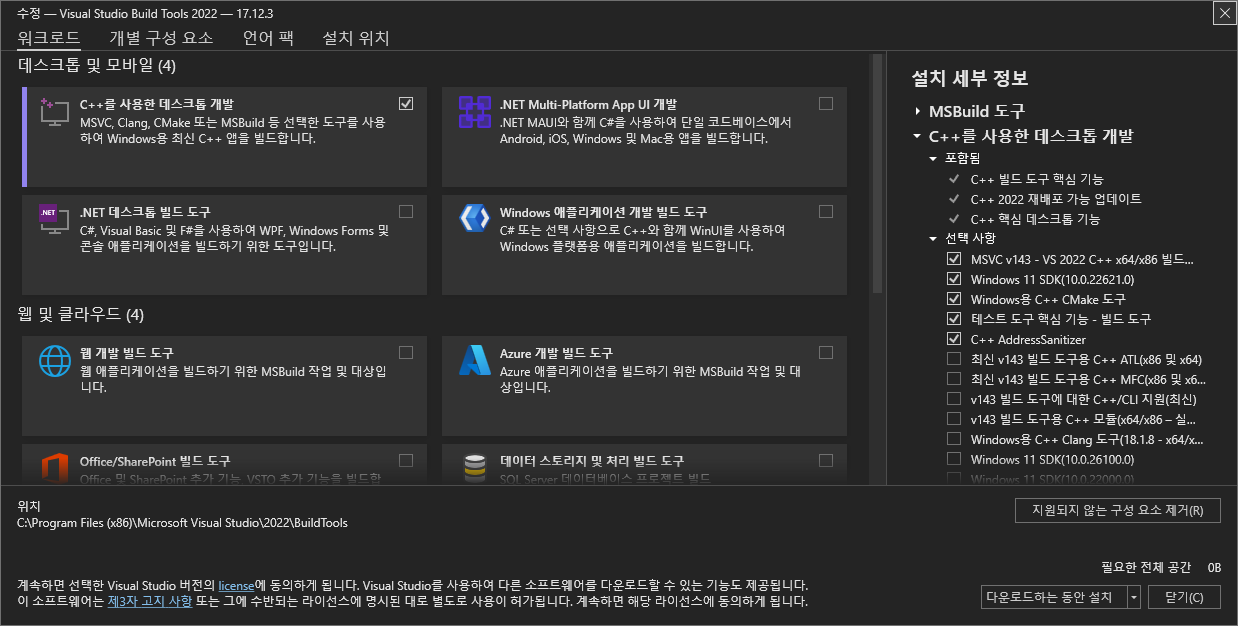Switch to the 언어 팩 tab
This screenshot has height=626, width=1238.
267,38
